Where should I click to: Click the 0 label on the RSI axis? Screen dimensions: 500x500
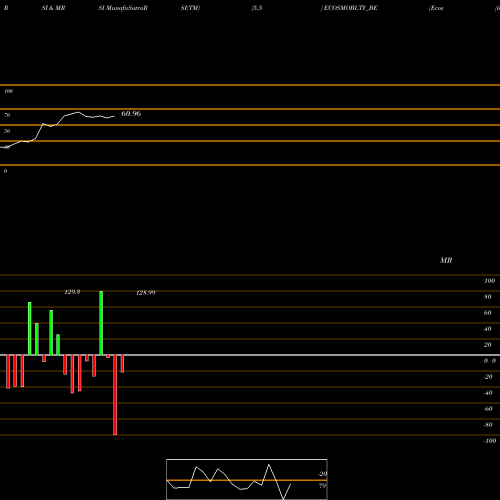click(x=5, y=171)
